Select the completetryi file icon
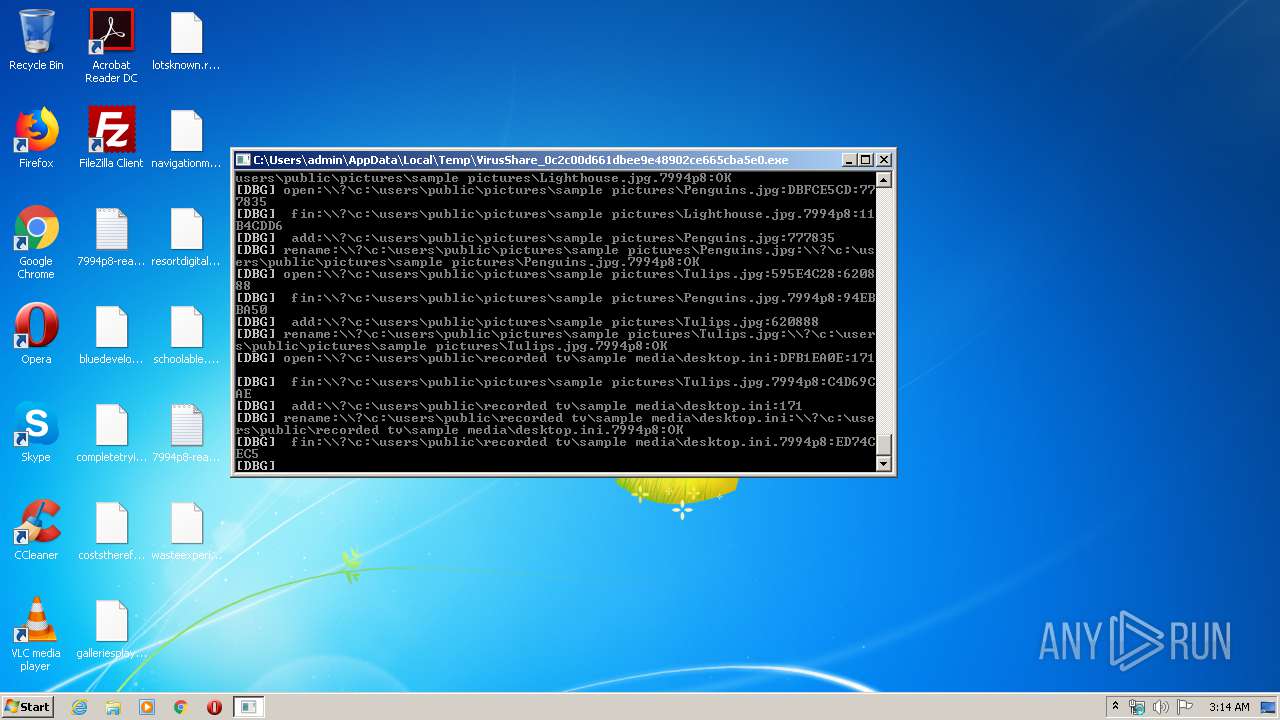The image size is (1280, 720). coord(111,432)
